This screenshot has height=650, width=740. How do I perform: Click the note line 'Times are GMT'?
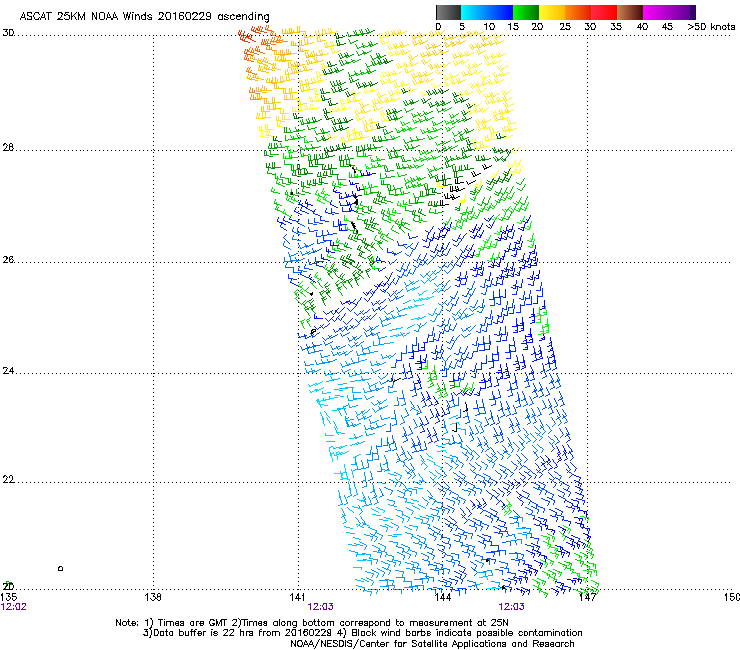[x=193, y=623]
